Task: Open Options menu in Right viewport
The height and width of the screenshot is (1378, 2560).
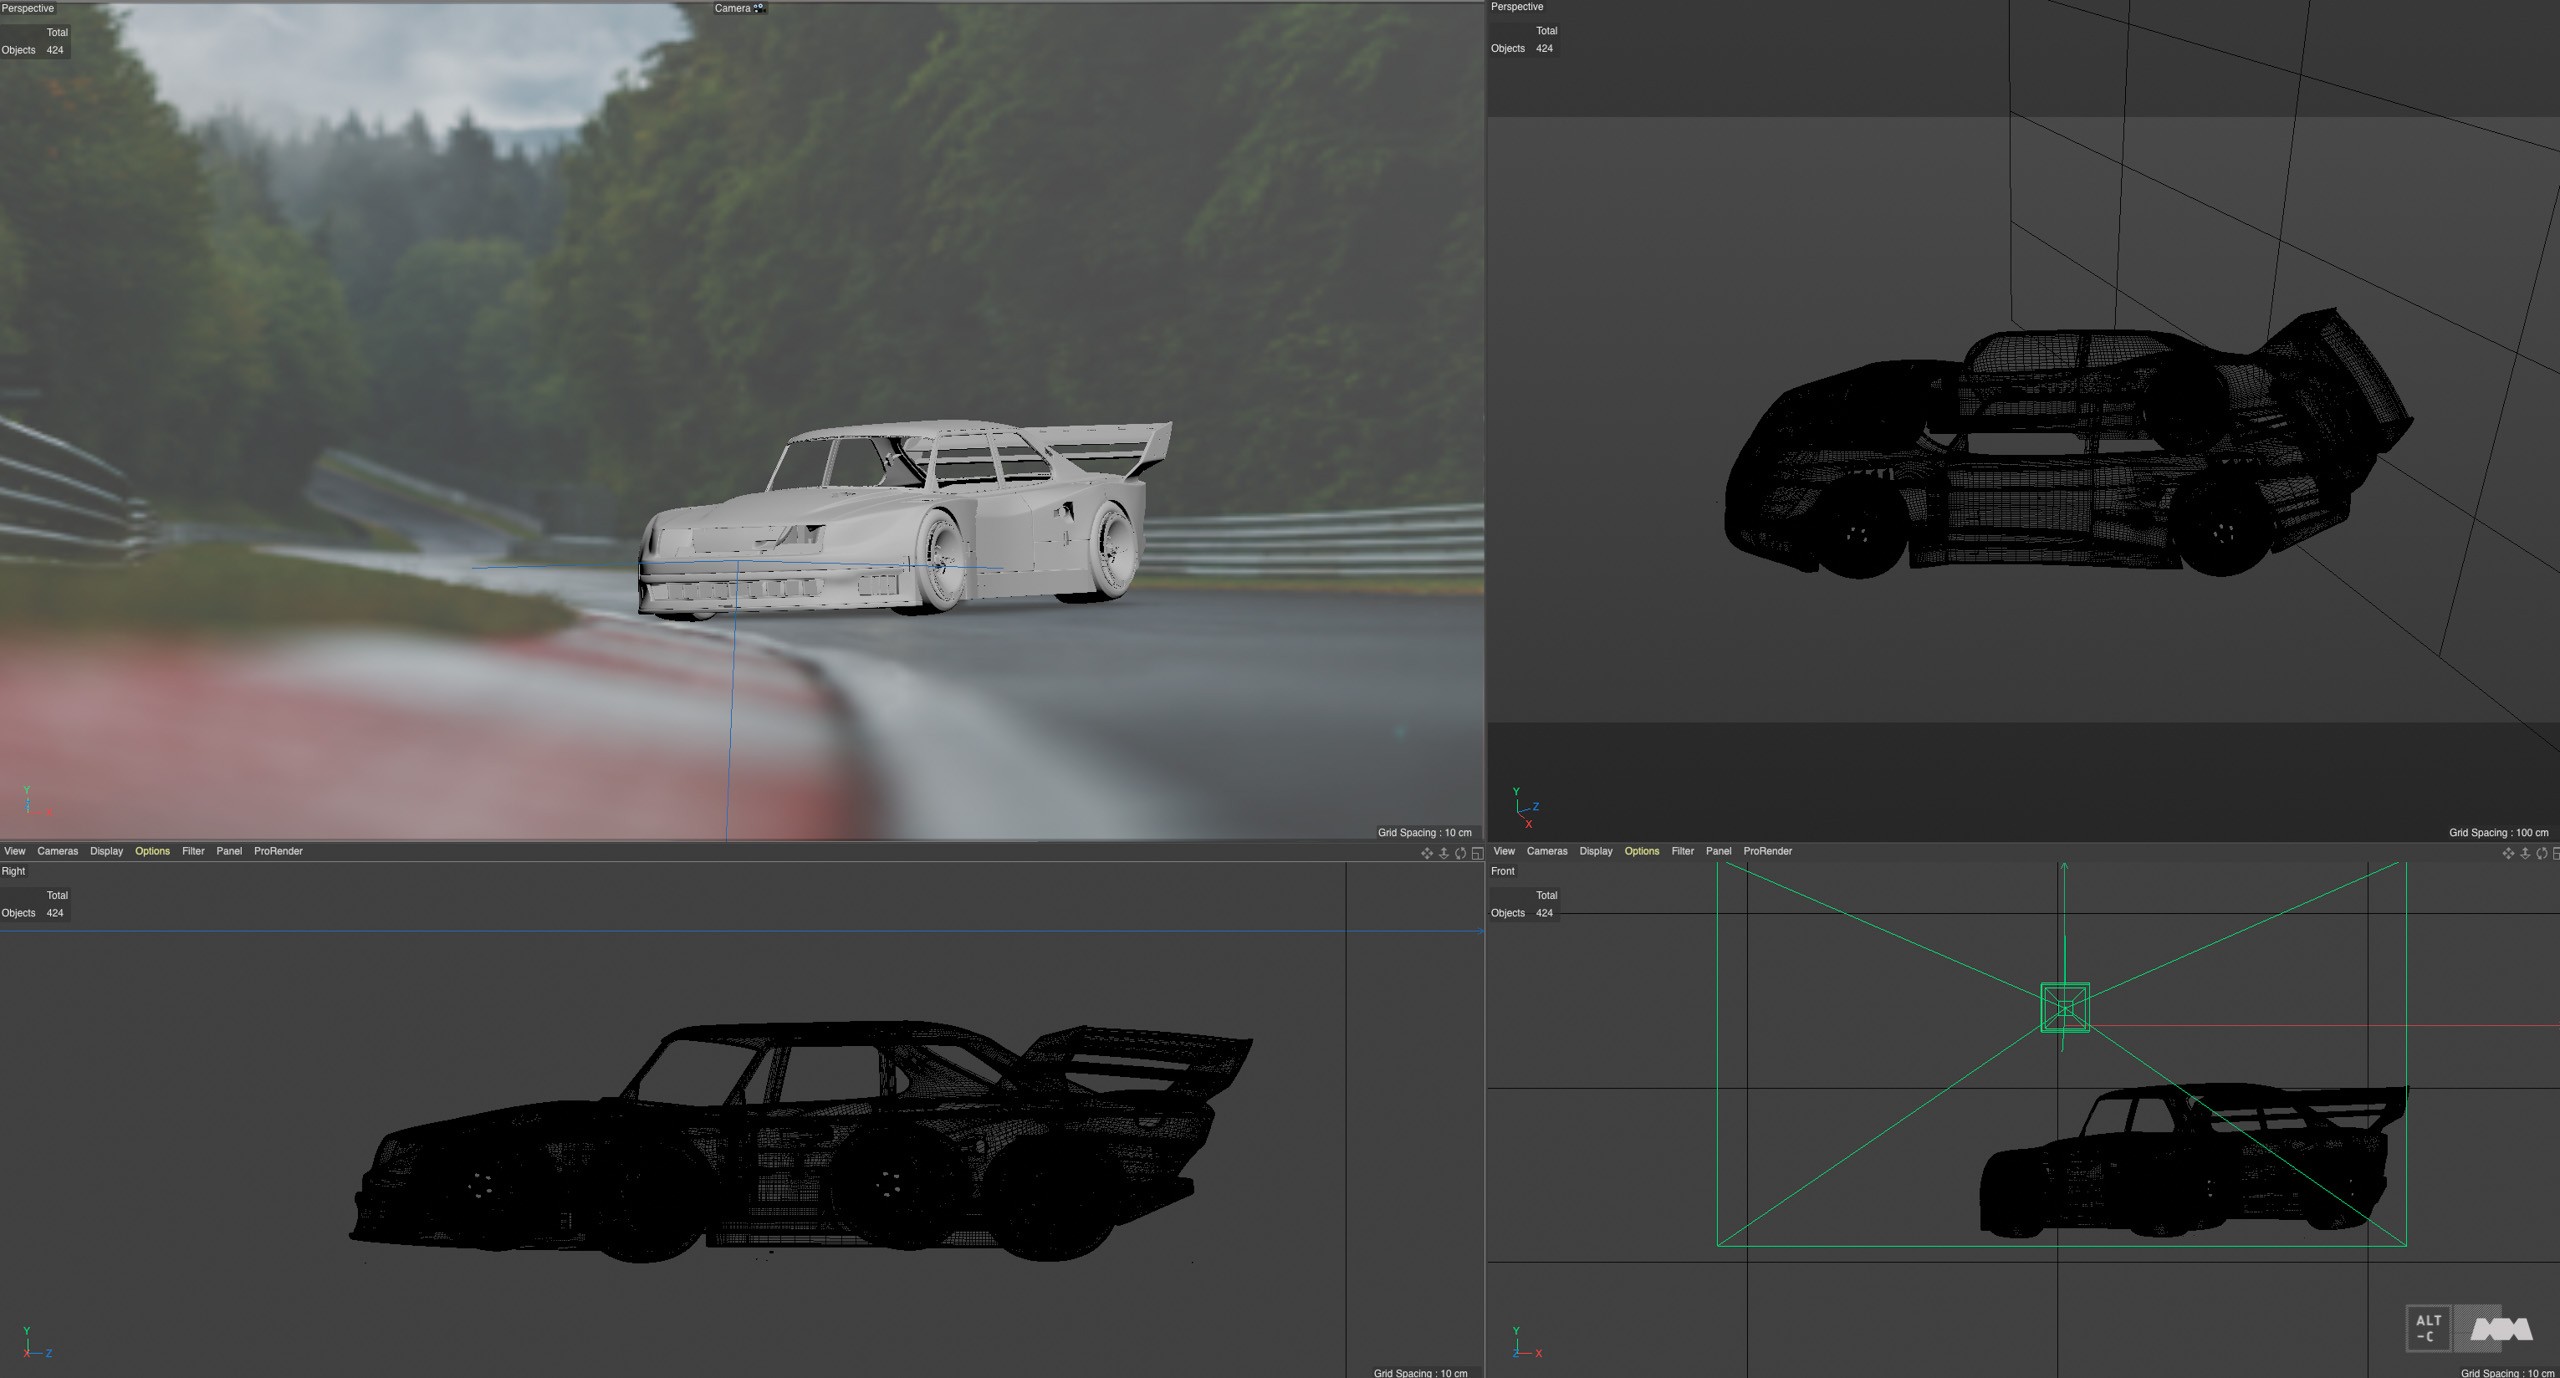Action: [x=152, y=851]
